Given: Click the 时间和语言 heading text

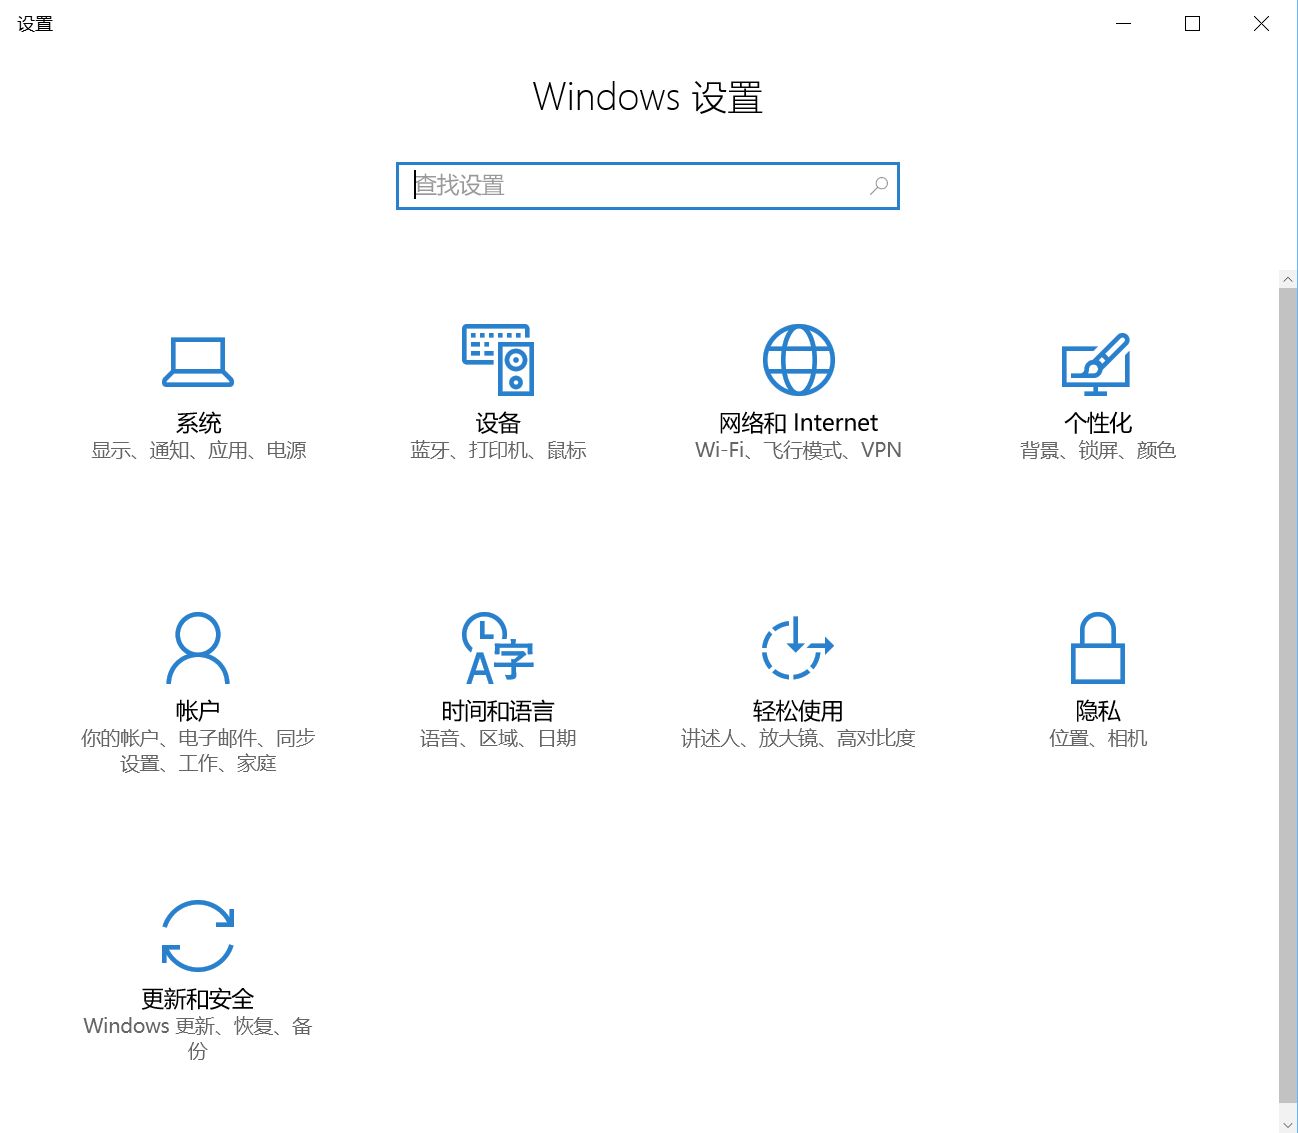Looking at the screenshot, I should click(x=498, y=711).
